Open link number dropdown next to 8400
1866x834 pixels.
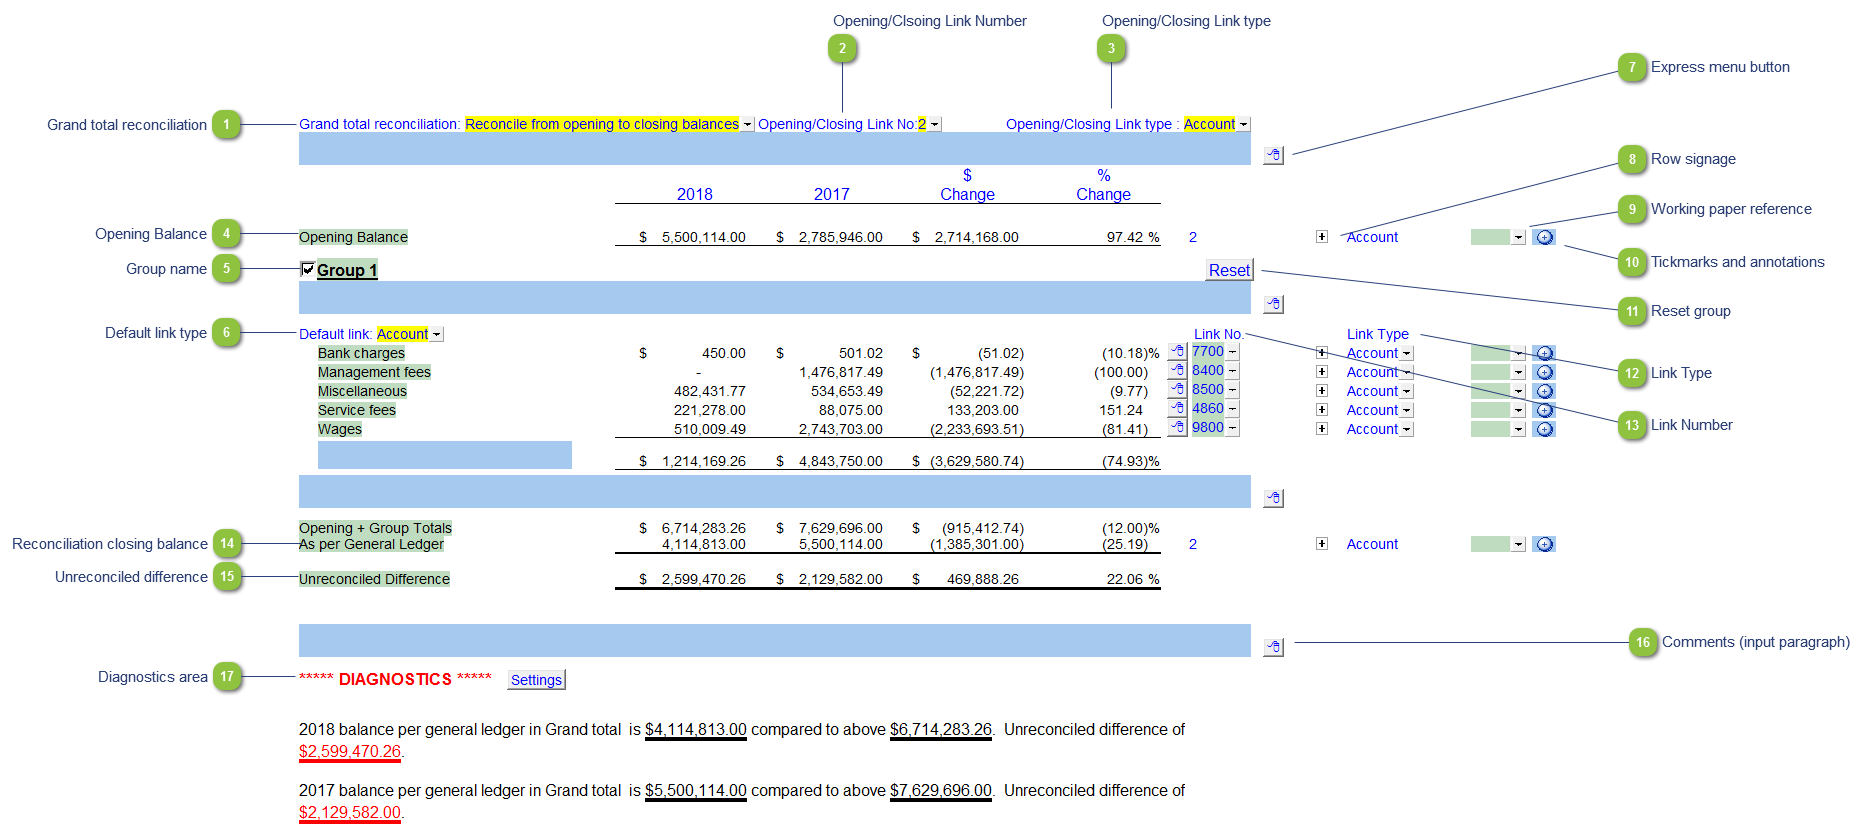pyautogui.click(x=1232, y=371)
